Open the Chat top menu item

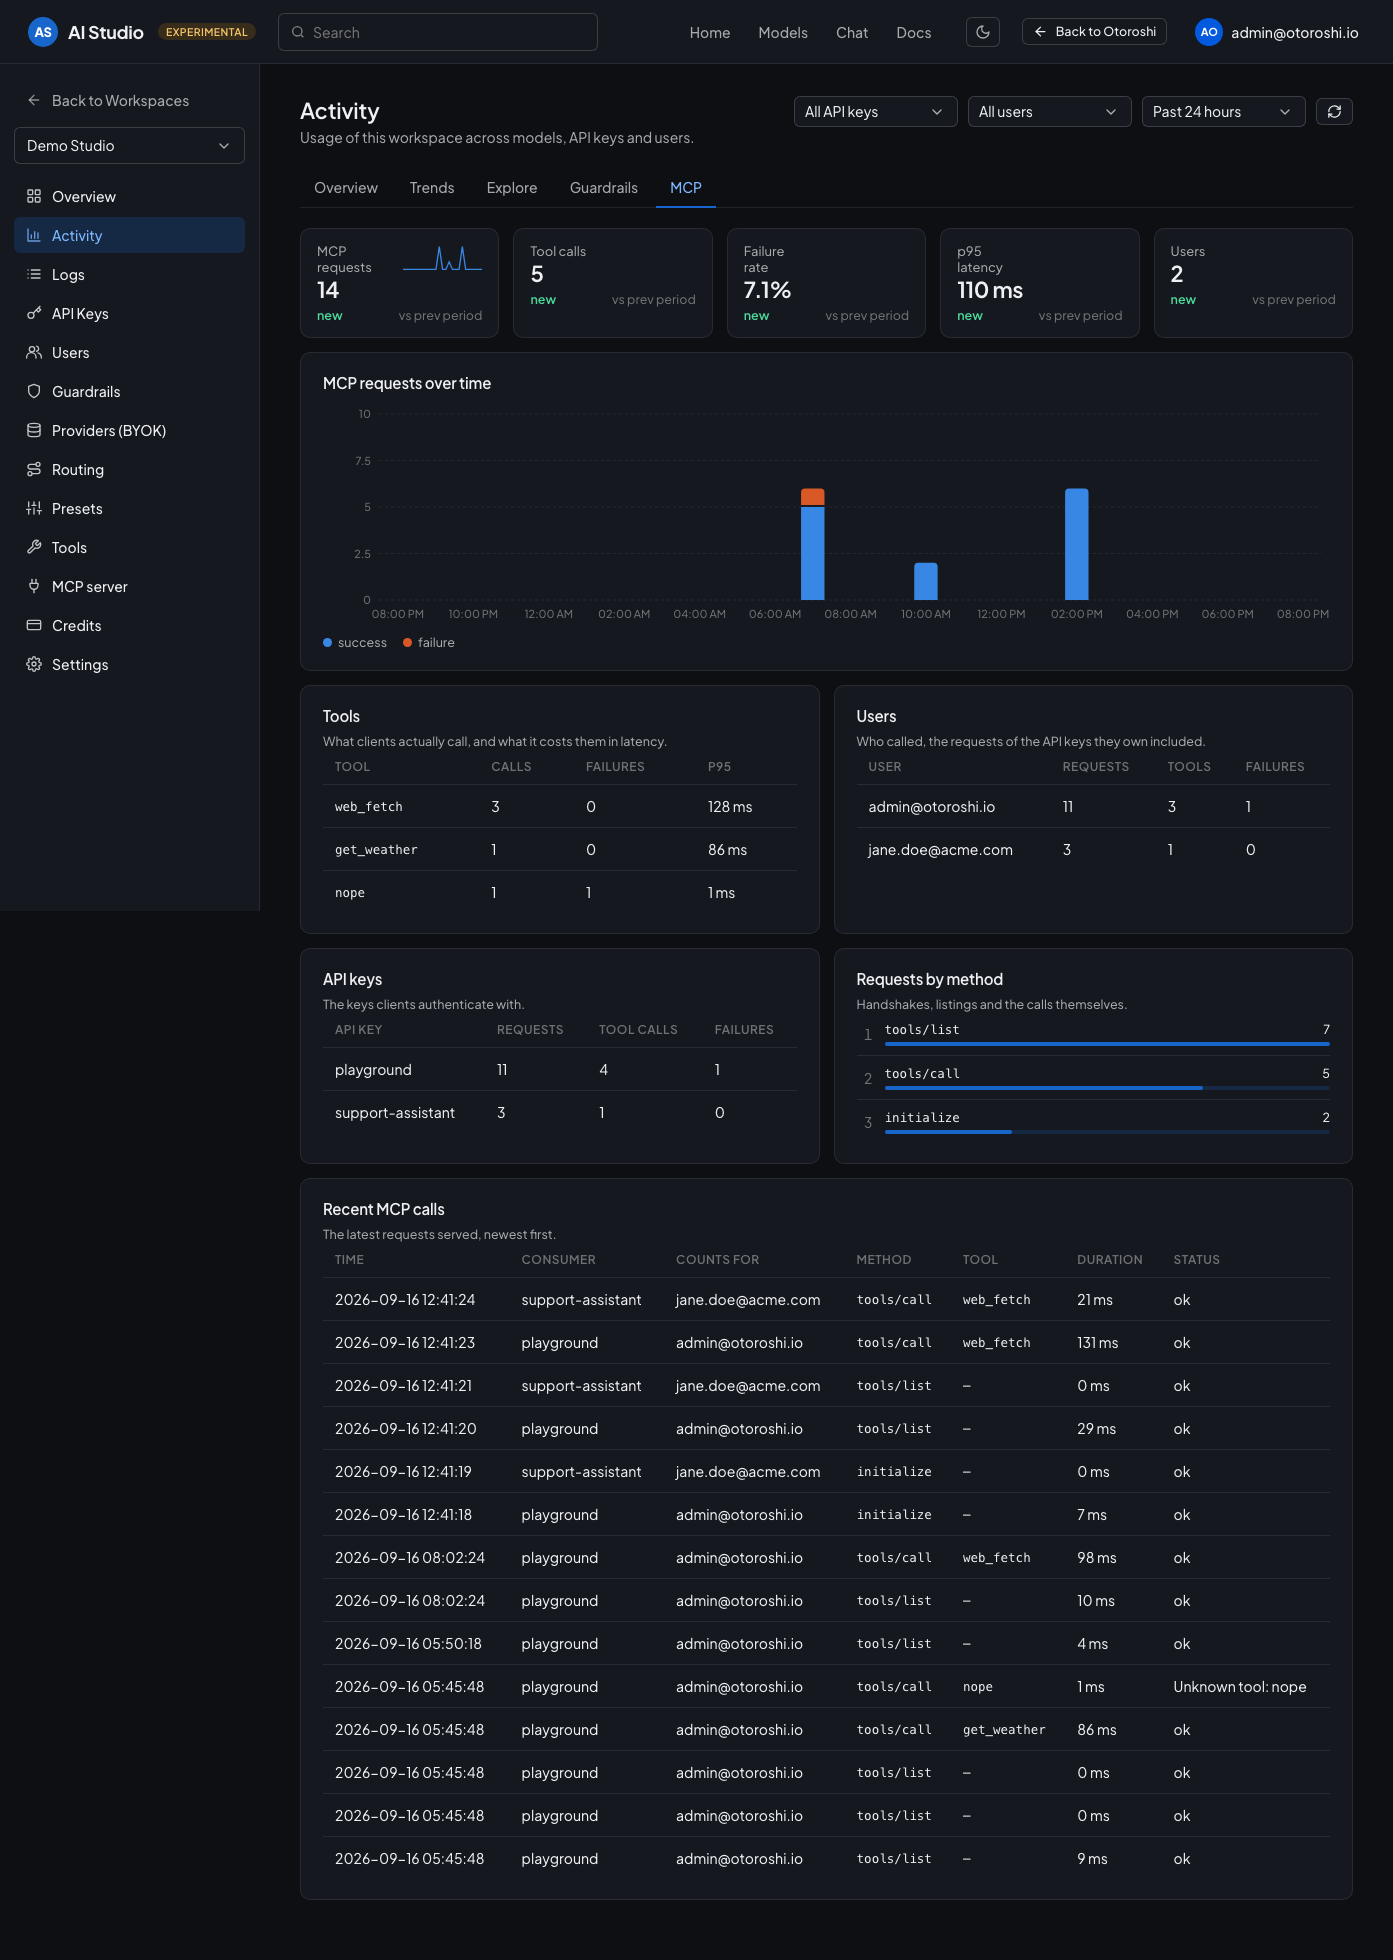point(852,32)
